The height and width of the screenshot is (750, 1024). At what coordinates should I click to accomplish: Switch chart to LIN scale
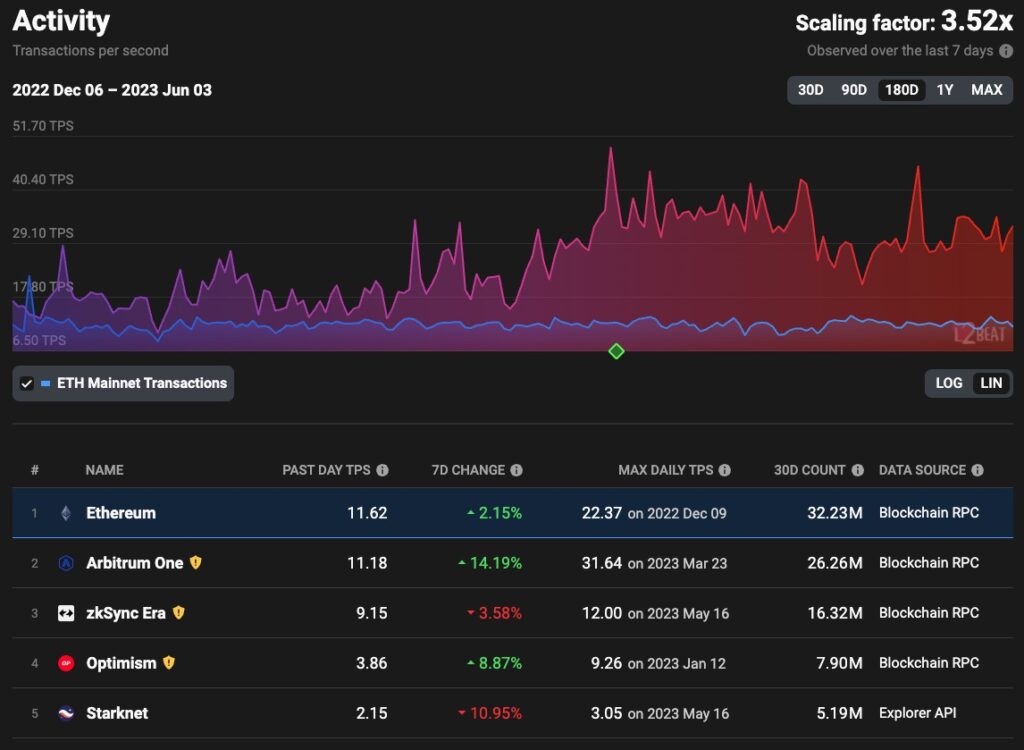click(991, 383)
